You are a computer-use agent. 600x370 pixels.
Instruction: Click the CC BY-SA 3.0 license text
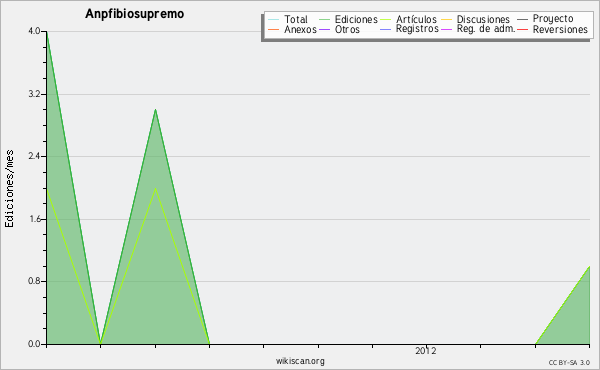[569, 362]
